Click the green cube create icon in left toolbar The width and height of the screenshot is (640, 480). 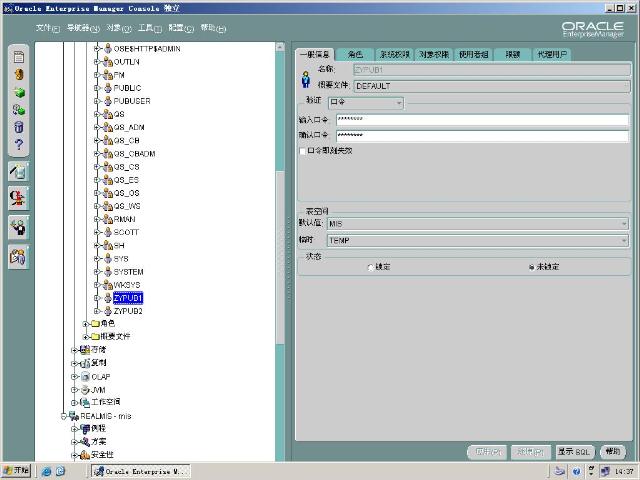coord(18,92)
